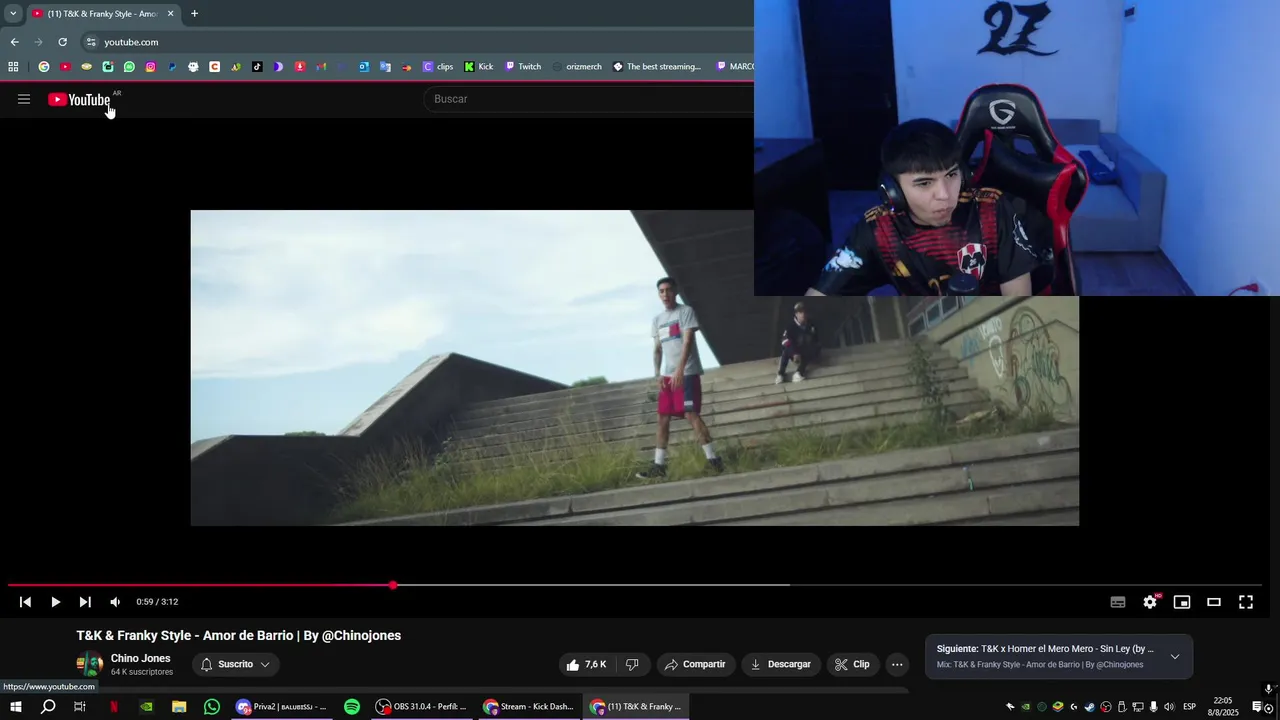Viewport: 1280px width, 720px height.
Task: Open Windows notification center
Action: tap(1257, 707)
